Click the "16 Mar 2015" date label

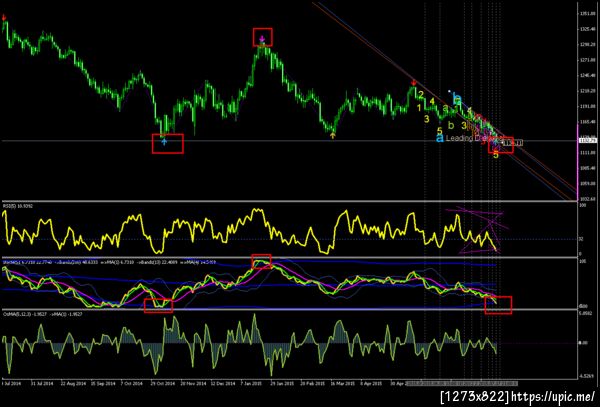[343, 383]
